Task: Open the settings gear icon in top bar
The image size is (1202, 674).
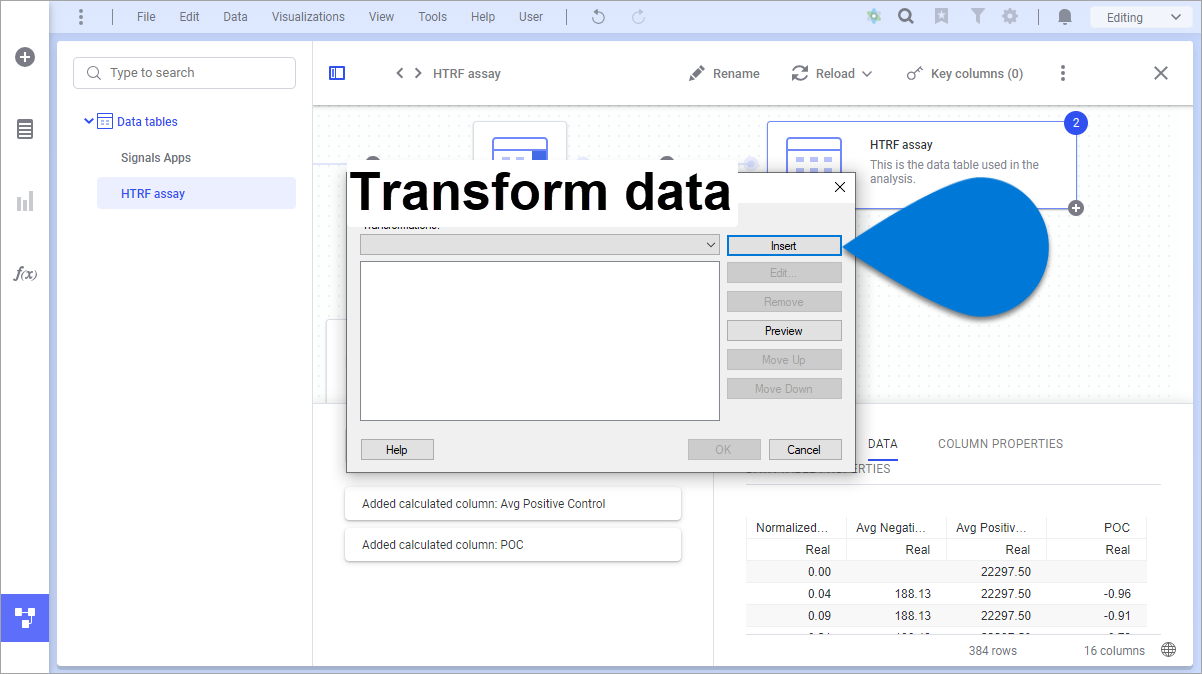Action: 1010,17
